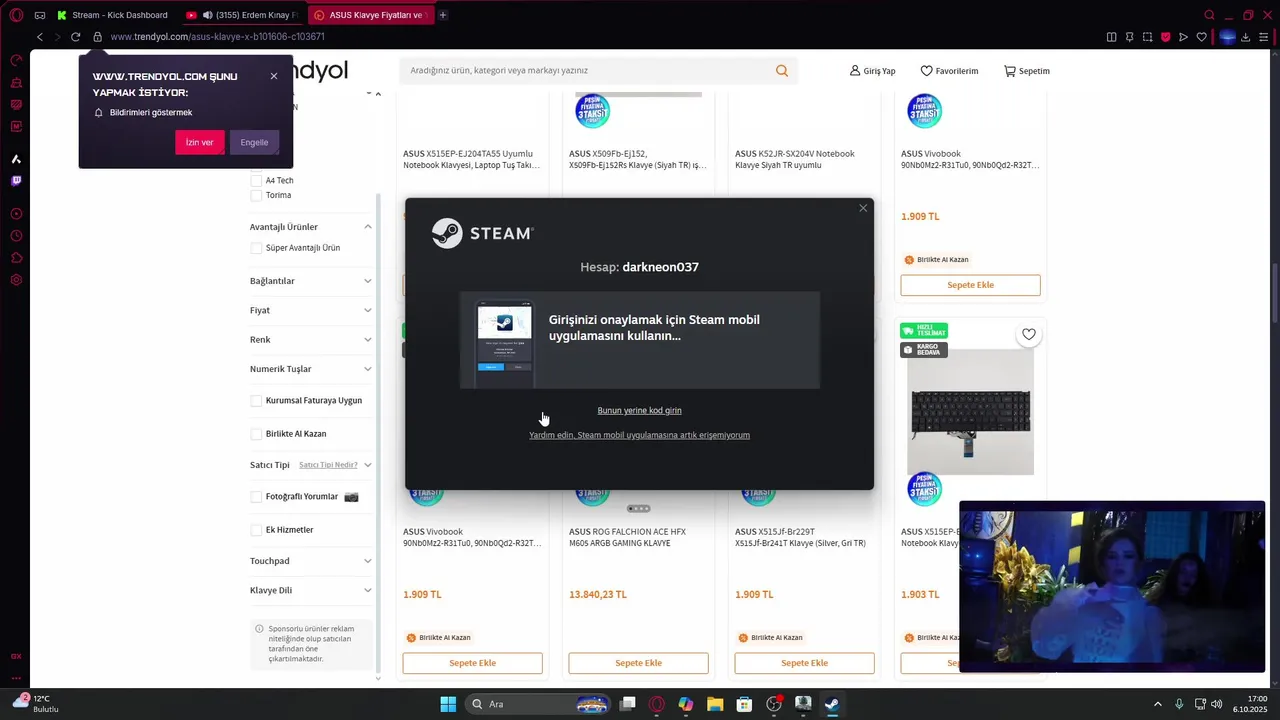Click the browser address bar URL
1280x720 pixels.
tap(217, 37)
